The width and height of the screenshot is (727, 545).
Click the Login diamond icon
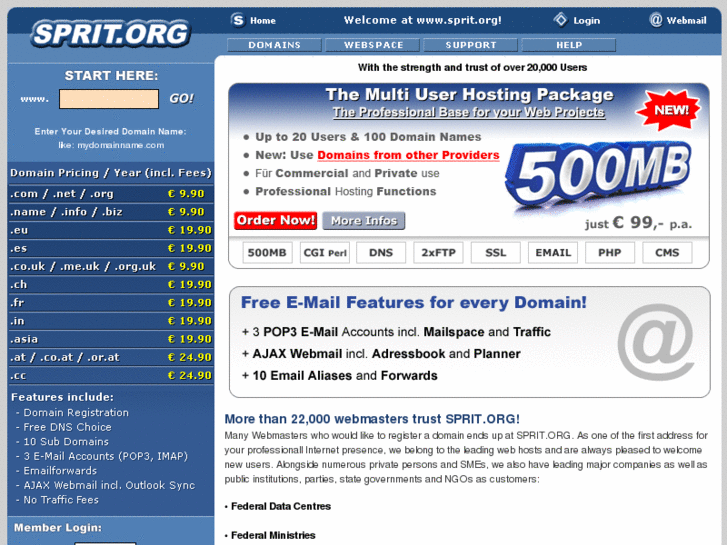pos(561,20)
